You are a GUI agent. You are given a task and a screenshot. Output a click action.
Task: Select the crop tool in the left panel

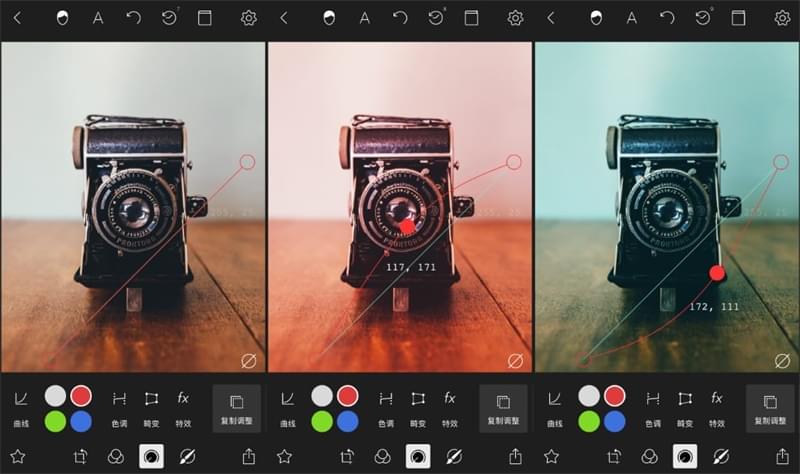pos(81,456)
